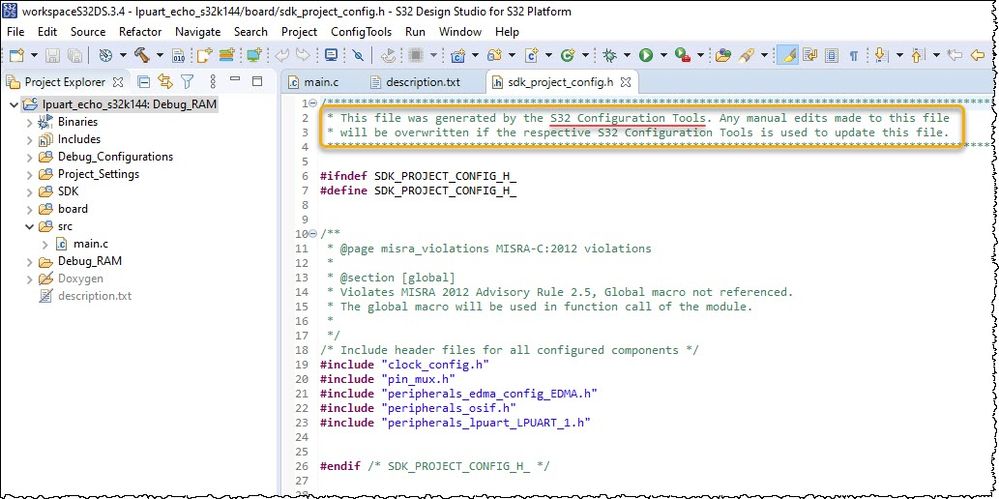Open Project Explorer view menu dots
This screenshot has height=499, width=999.
coord(213,82)
